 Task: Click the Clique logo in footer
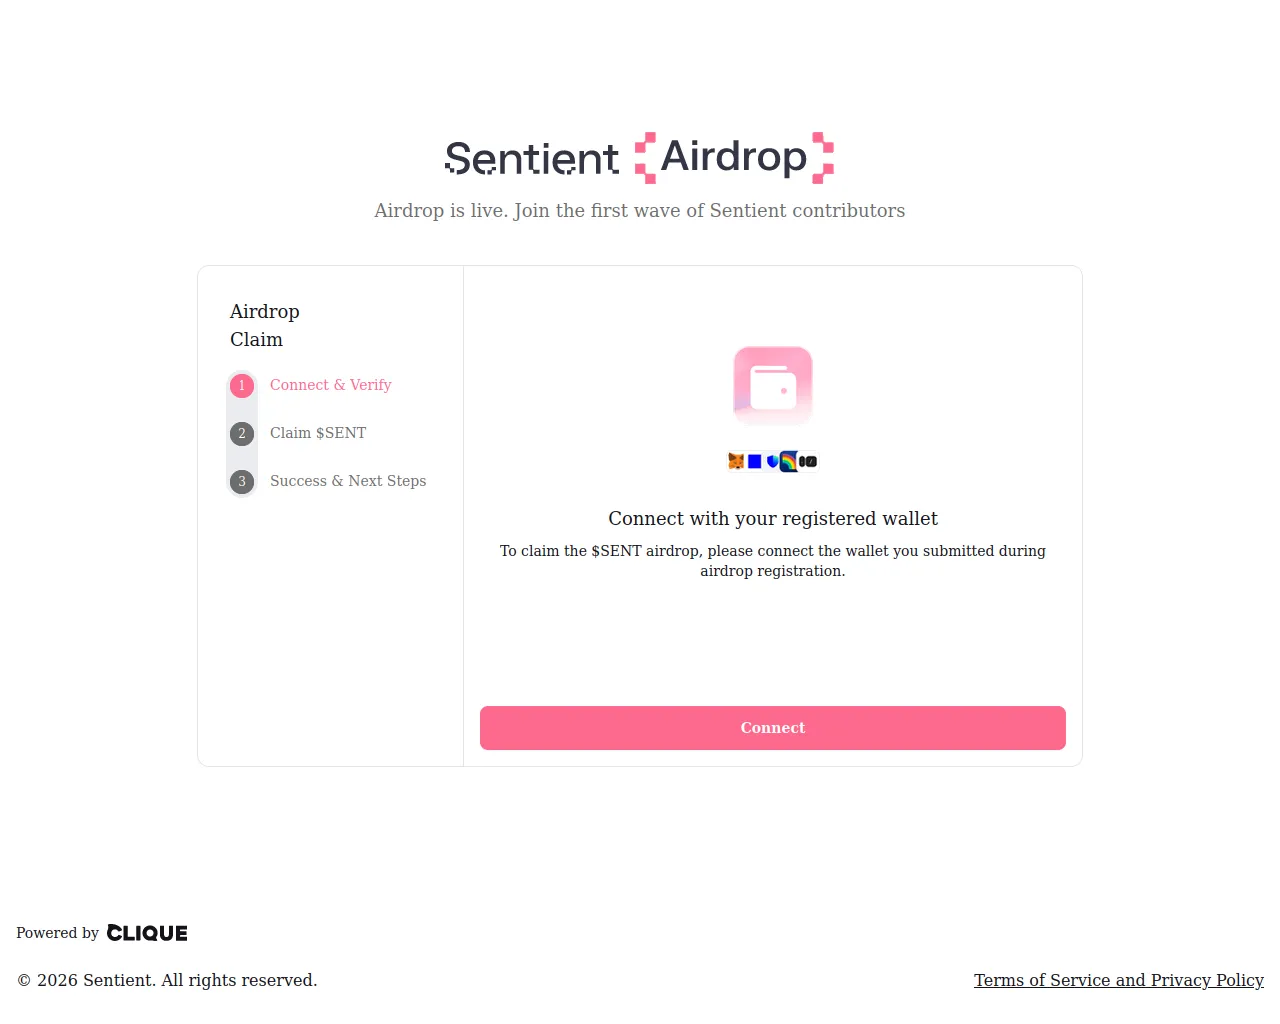point(147,933)
